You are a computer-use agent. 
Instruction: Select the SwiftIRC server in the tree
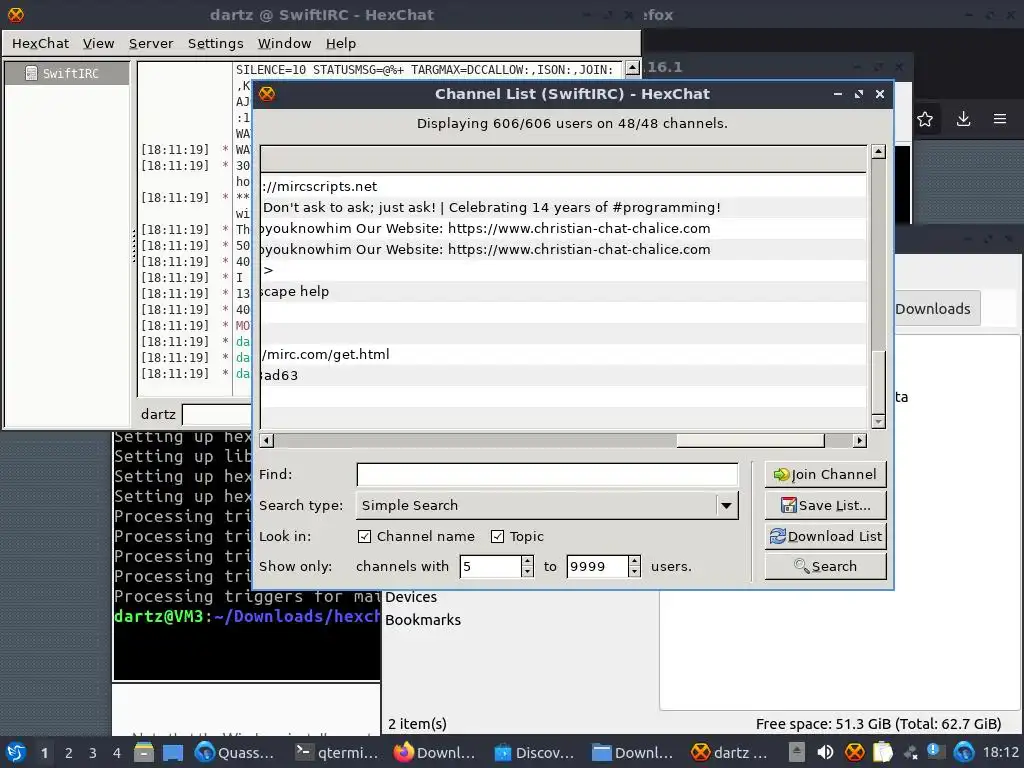[67, 73]
